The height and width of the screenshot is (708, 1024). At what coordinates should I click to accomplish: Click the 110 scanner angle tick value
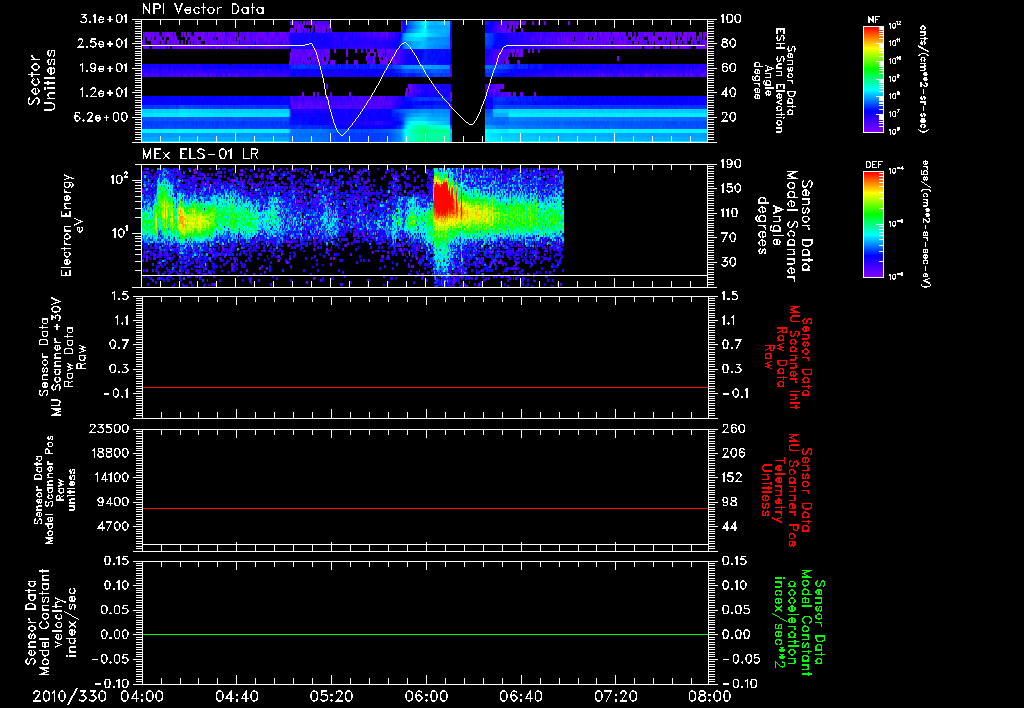[732, 213]
